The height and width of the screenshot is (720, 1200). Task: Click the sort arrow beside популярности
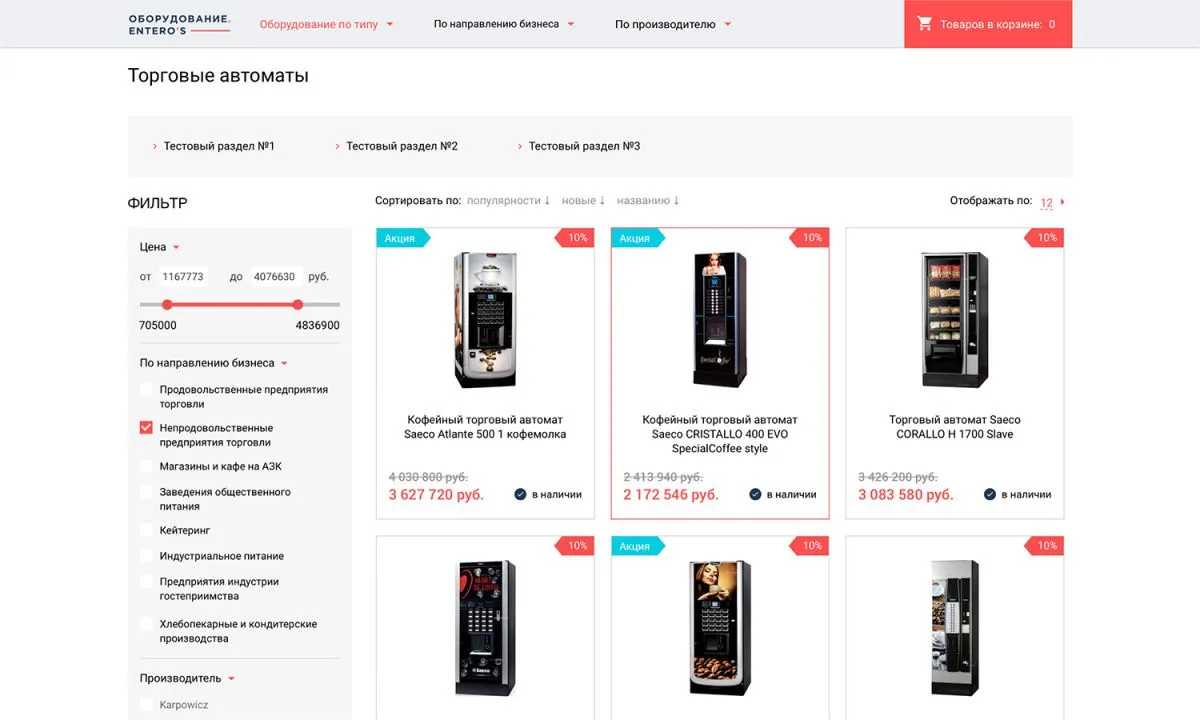pos(547,201)
